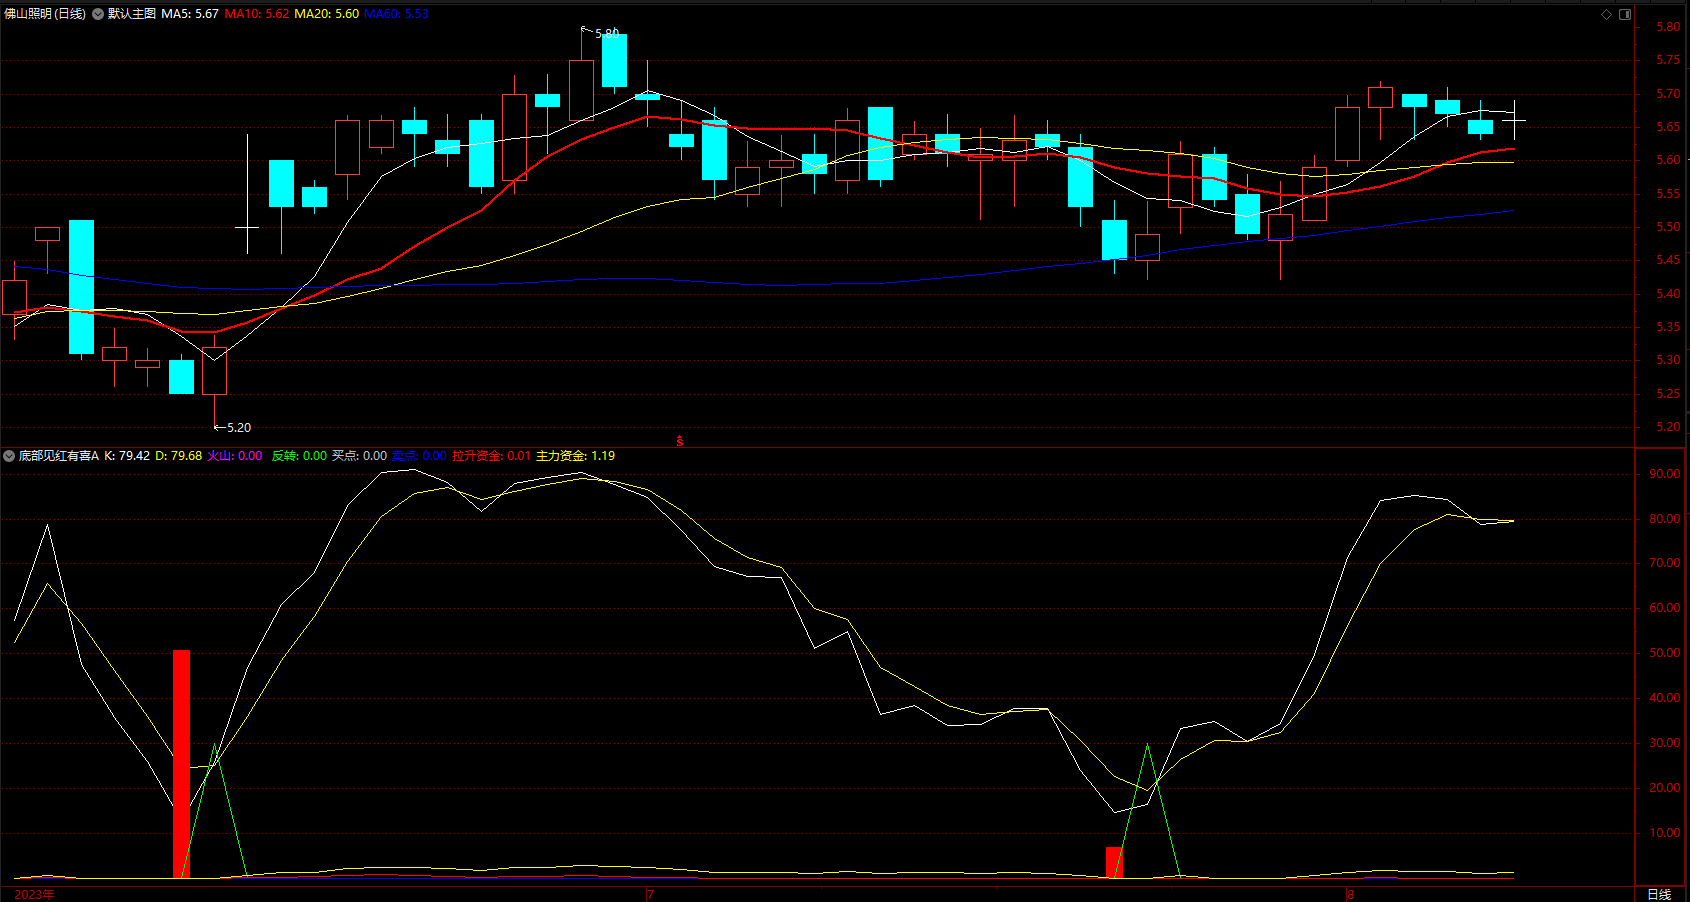Select the 火山: 0.00 value label
This screenshot has width=1690, height=902.
click(235, 456)
